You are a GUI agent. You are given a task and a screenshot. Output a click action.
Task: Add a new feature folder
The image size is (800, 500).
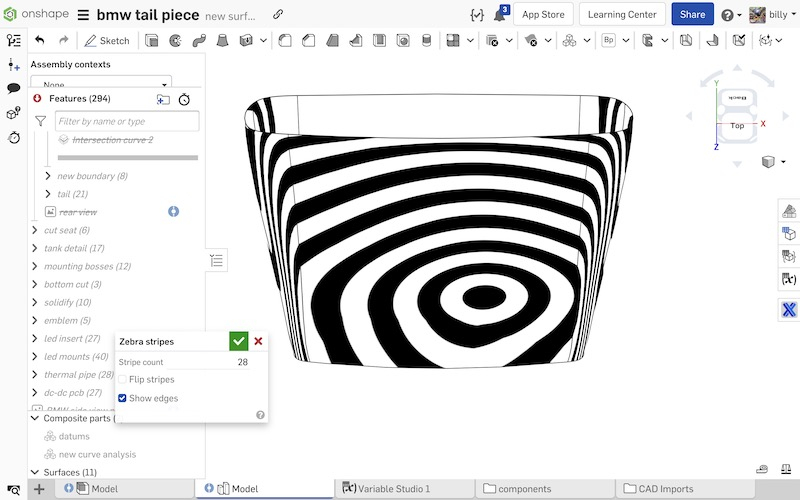(x=163, y=99)
